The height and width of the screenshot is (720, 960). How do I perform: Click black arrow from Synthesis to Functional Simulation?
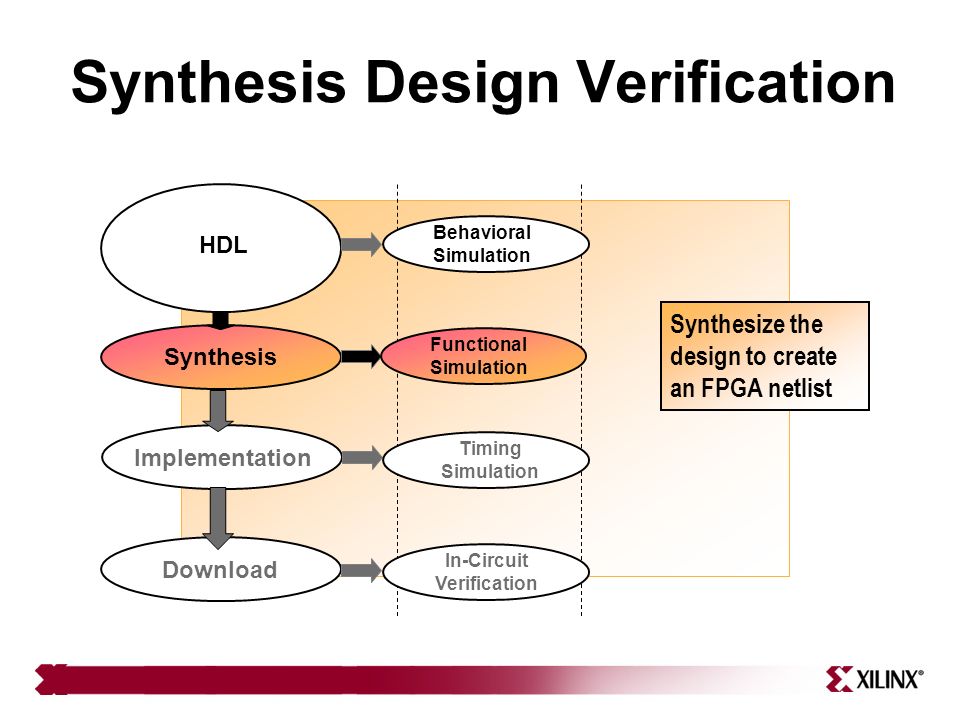tap(361, 356)
